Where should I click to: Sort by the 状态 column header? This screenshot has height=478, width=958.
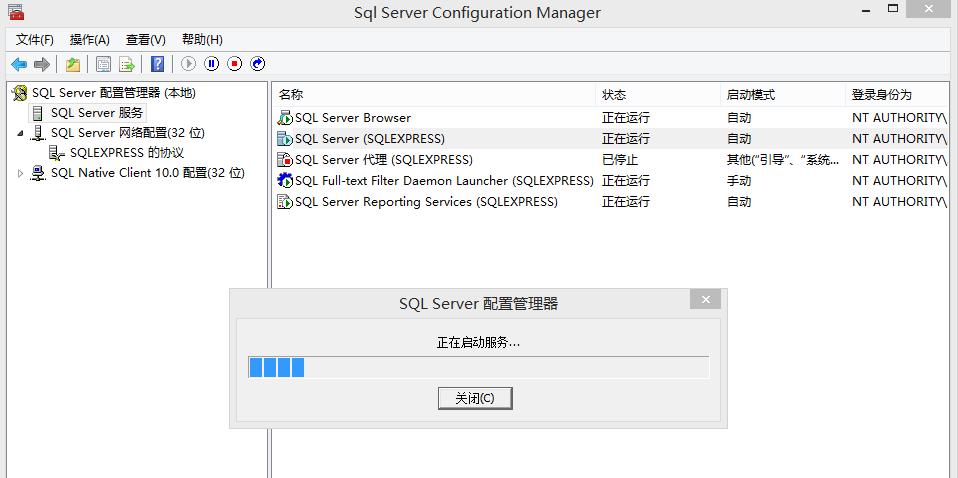click(x=658, y=95)
